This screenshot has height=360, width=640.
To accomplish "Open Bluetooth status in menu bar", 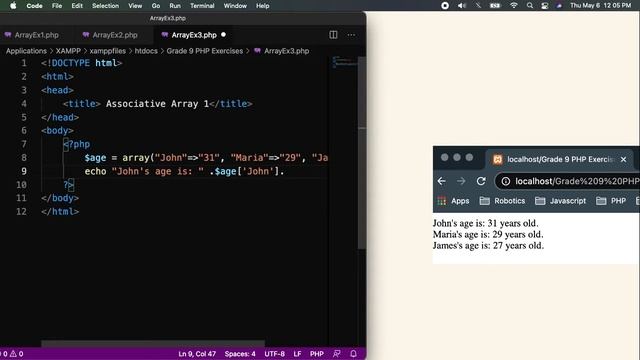I will coord(478,6).
